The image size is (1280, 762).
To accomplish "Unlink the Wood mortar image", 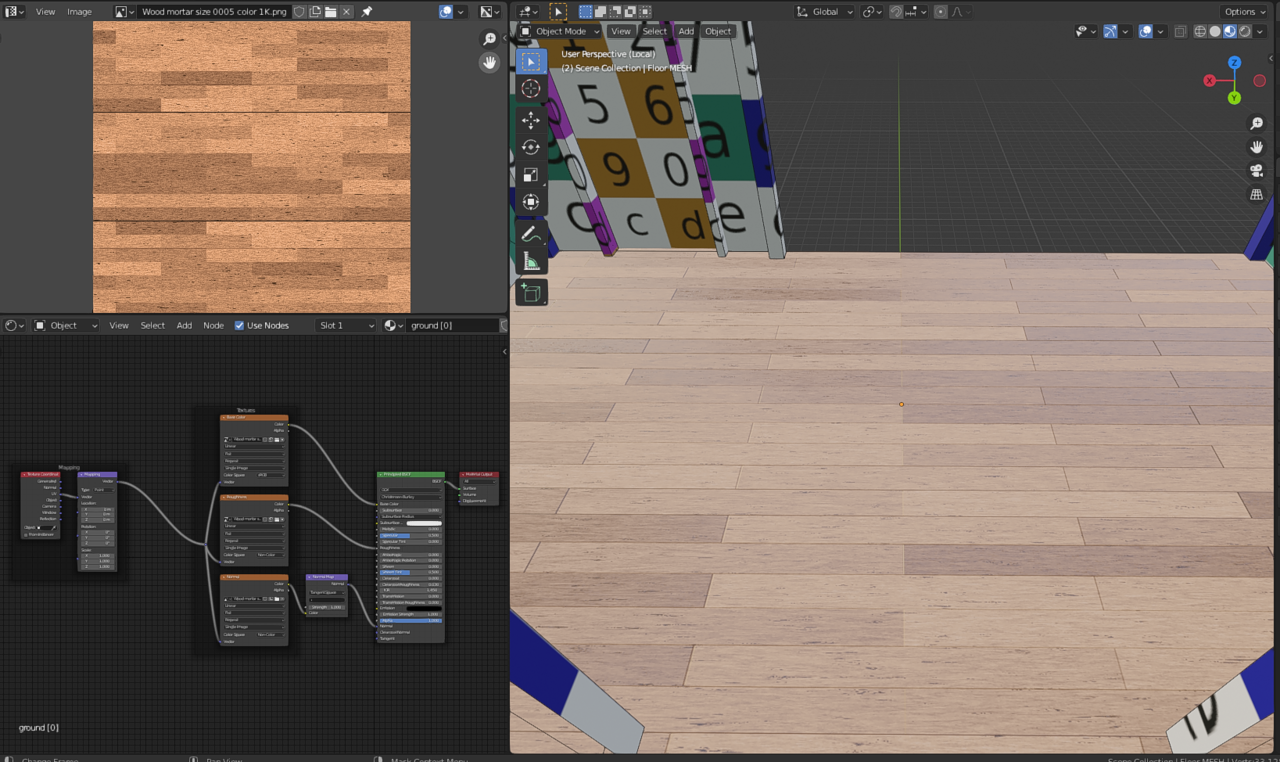I will 346,12.
